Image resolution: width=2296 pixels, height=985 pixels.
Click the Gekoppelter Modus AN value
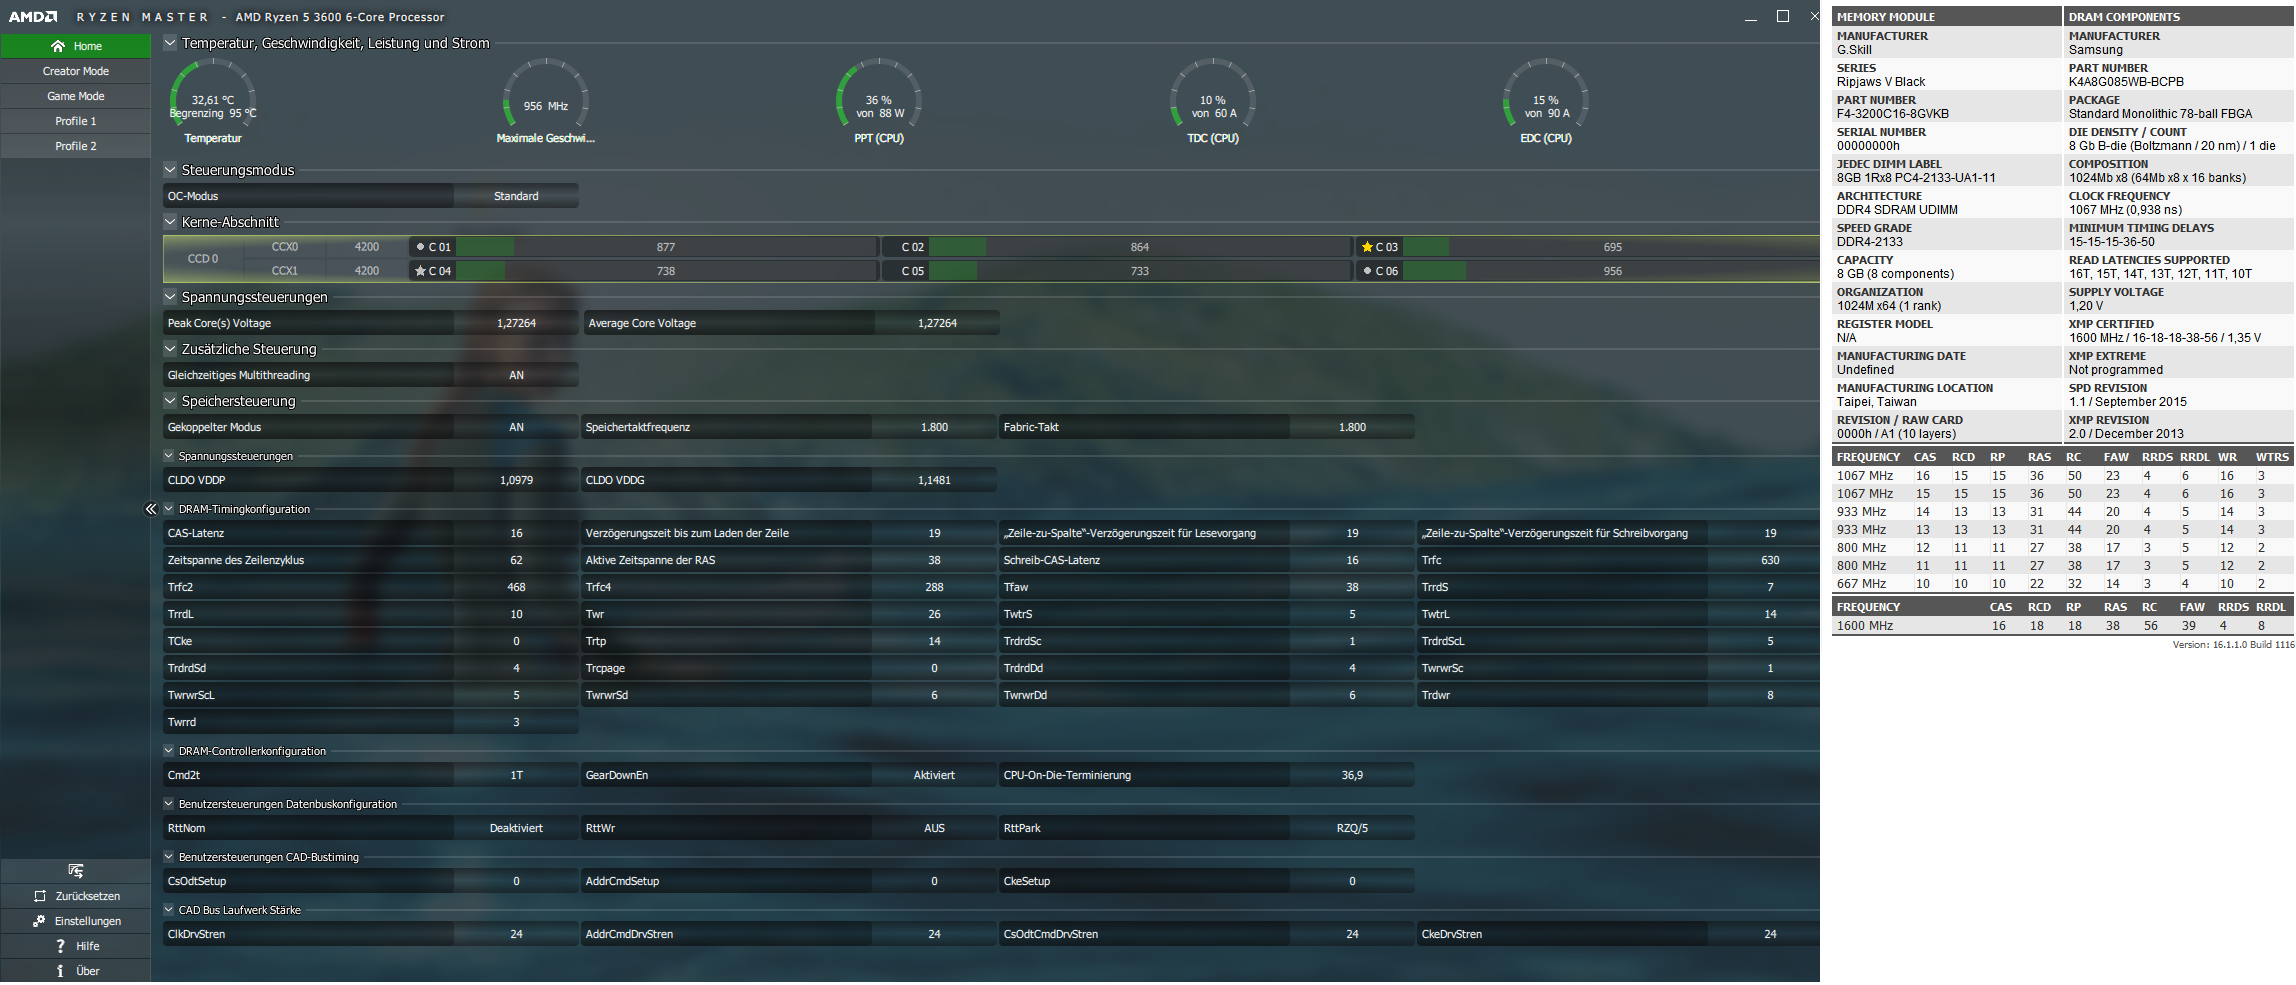pos(516,427)
